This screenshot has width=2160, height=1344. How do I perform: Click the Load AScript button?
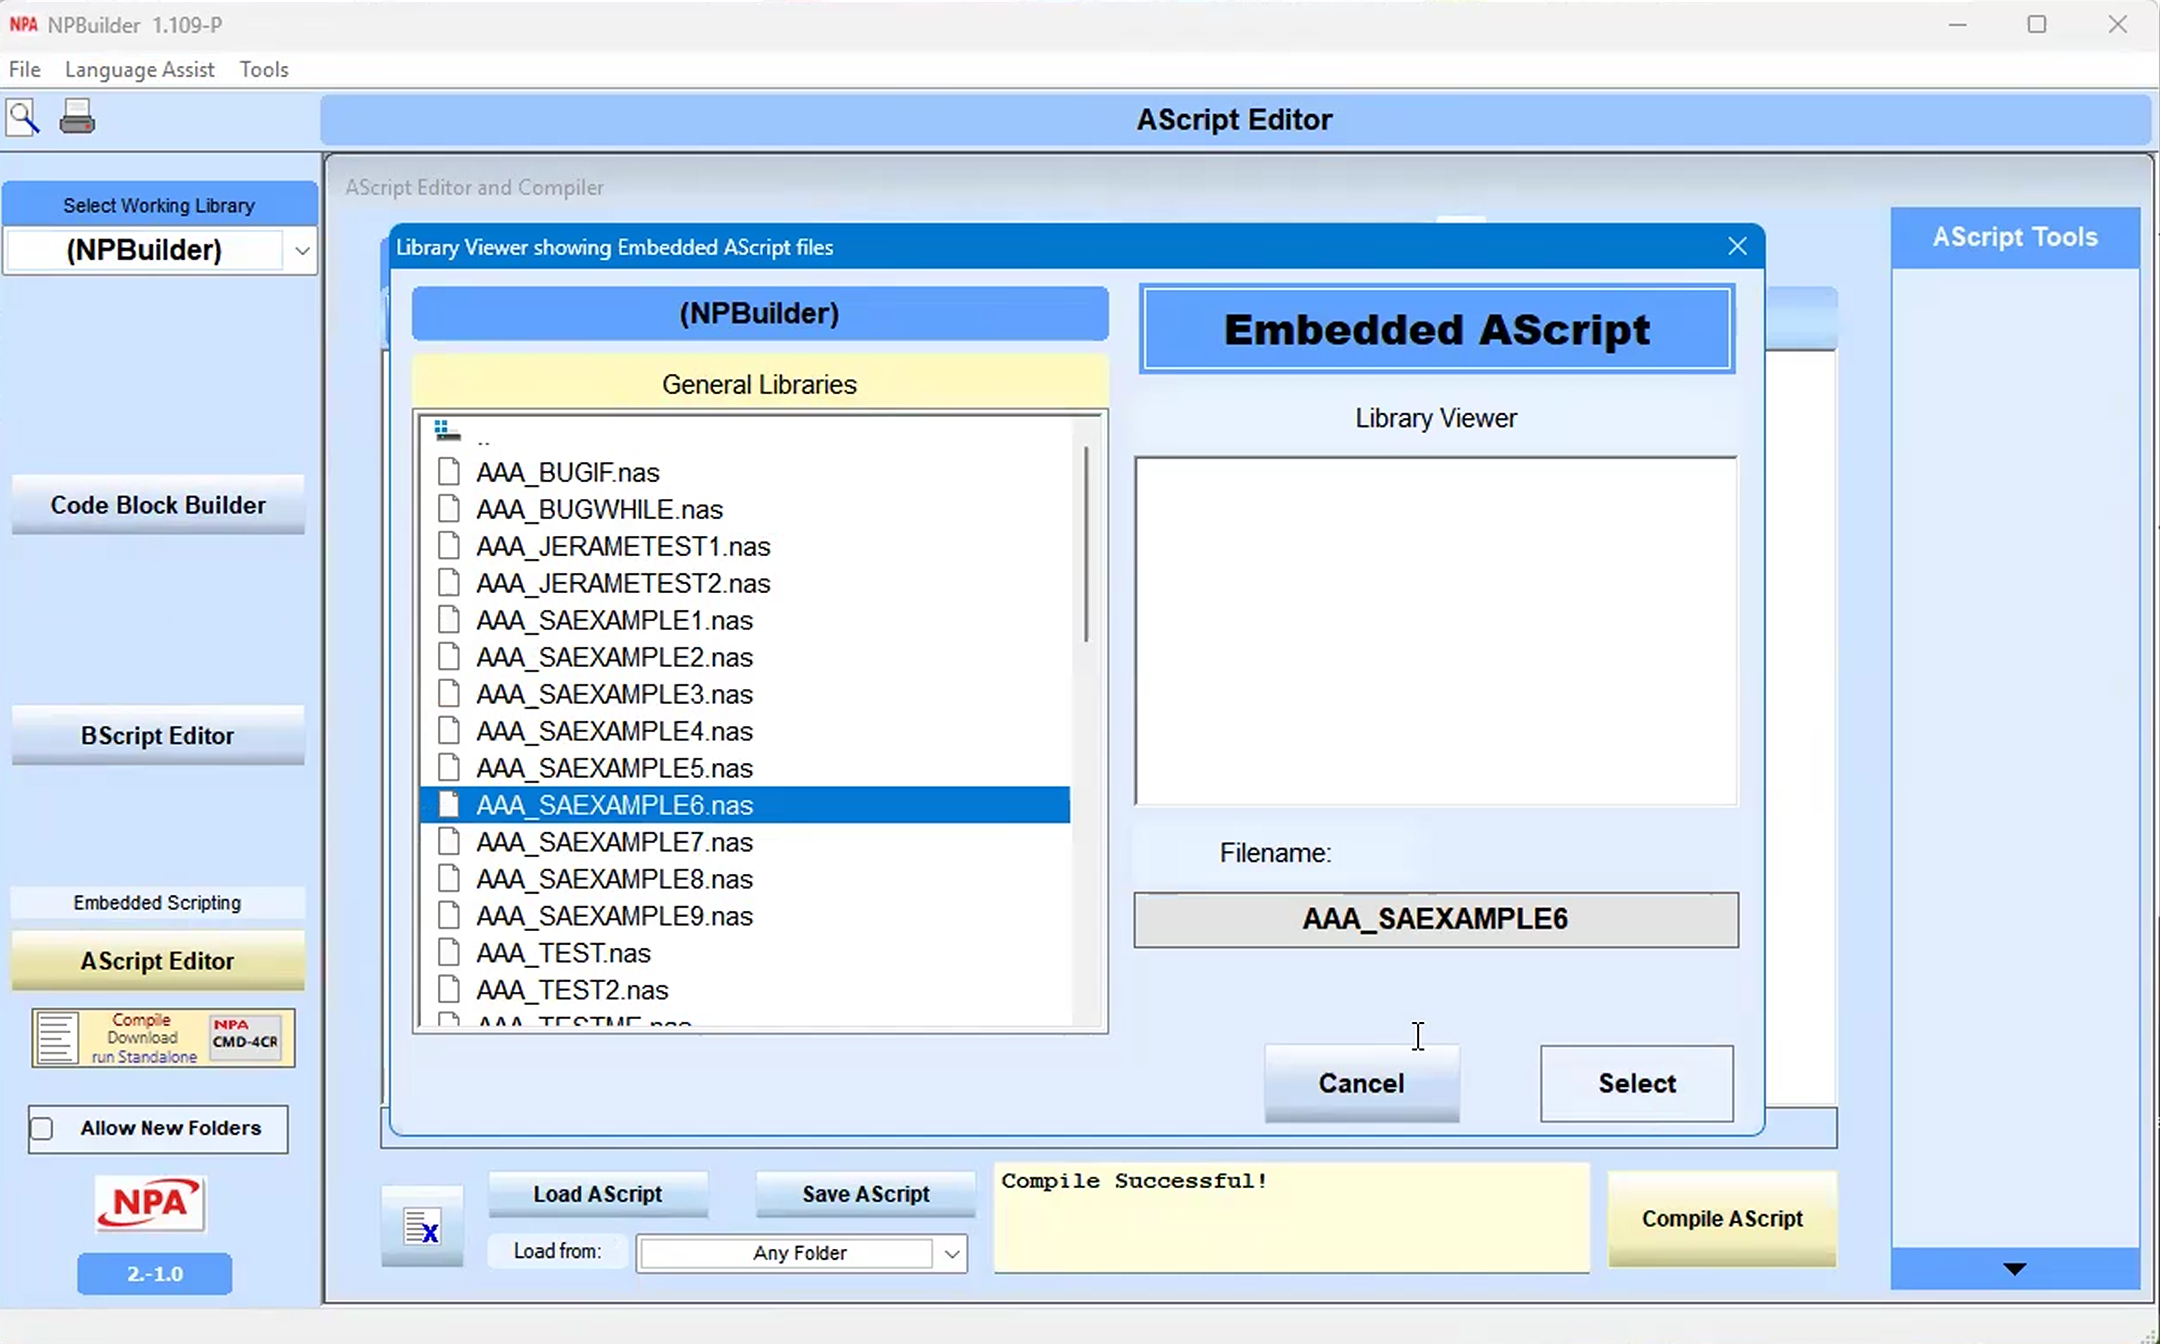[598, 1194]
